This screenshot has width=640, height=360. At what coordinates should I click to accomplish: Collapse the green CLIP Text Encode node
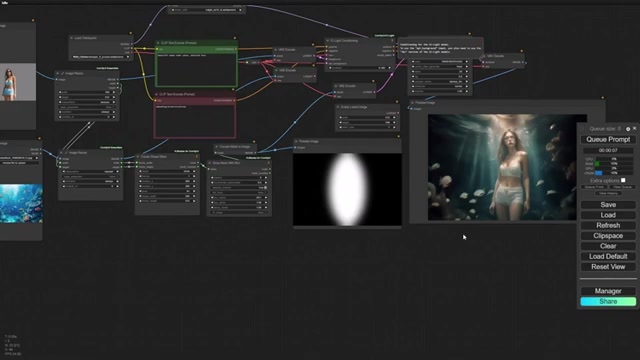coord(158,43)
